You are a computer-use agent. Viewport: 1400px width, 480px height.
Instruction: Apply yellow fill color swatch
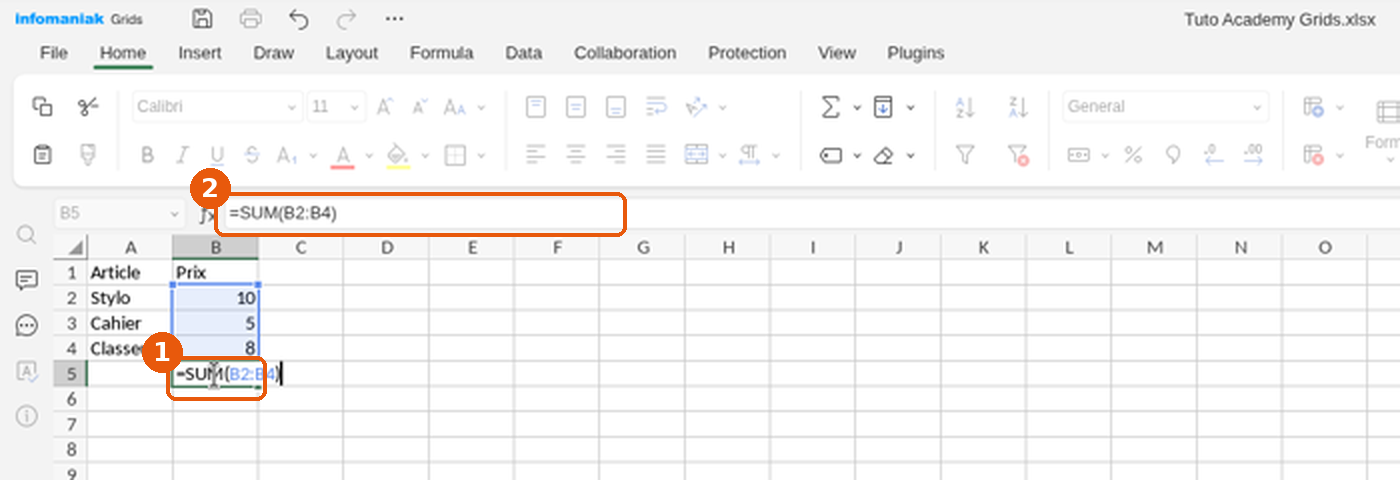pyautogui.click(x=398, y=155)
